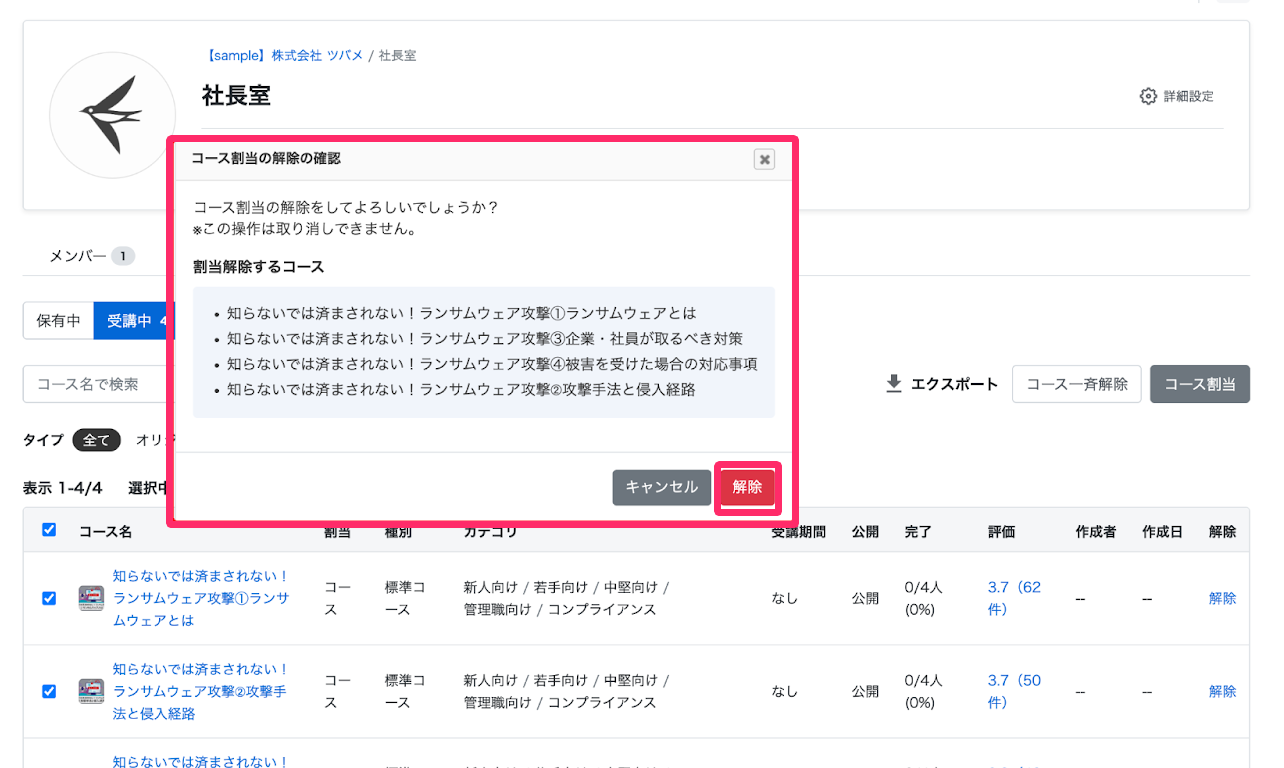Uncheck the ランサムウェアとは course checkbox
1284x768 pixels.
pyautogui.click(x=49, y=598)
